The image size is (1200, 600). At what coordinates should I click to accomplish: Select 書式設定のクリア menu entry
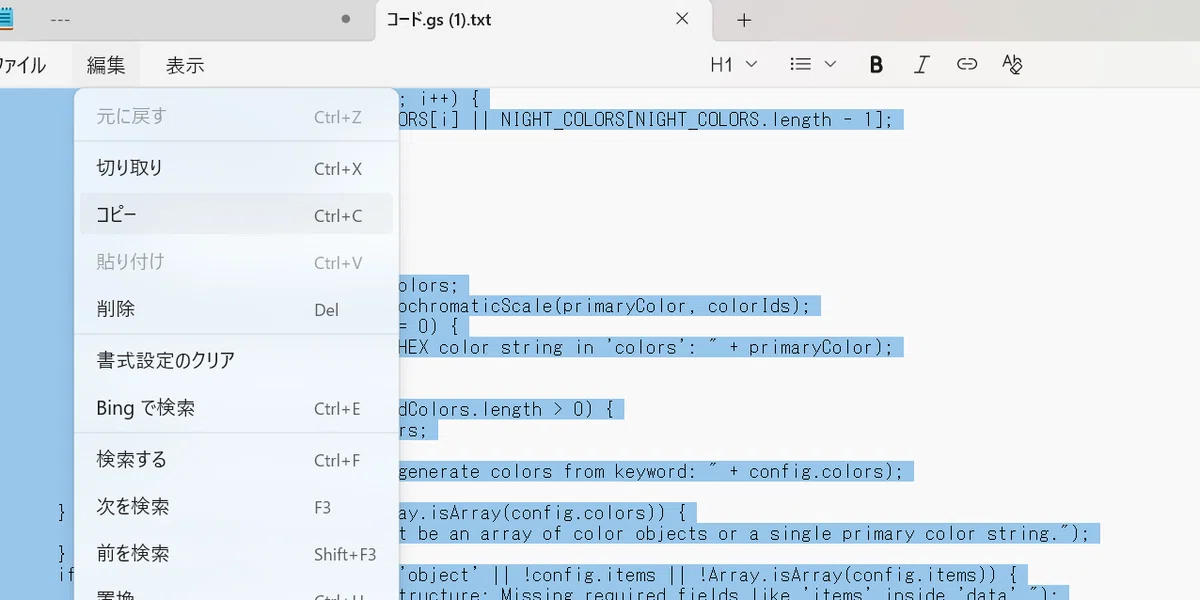236,360
